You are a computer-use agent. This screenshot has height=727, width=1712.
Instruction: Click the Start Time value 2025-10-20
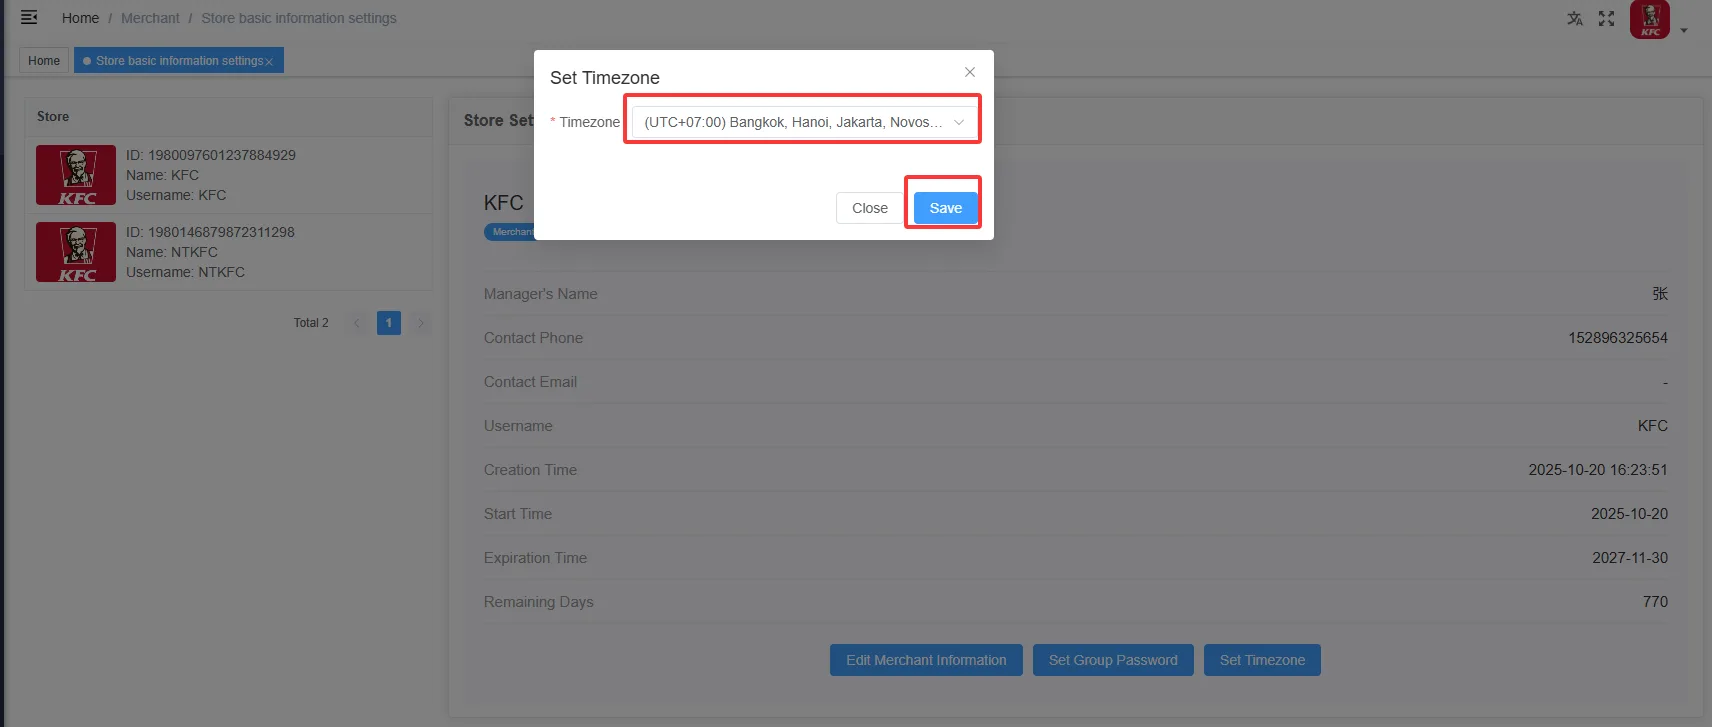(1629, 514)
